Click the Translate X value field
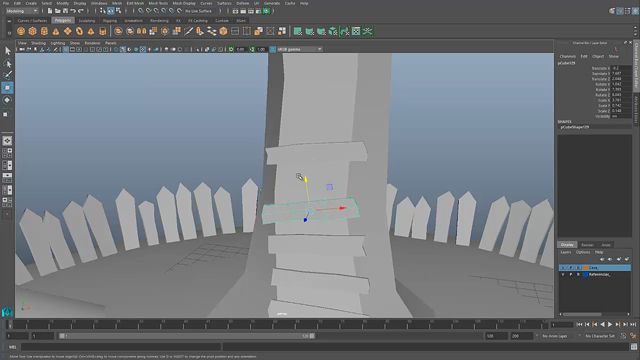Screen dimensions: 640x360 621,68
